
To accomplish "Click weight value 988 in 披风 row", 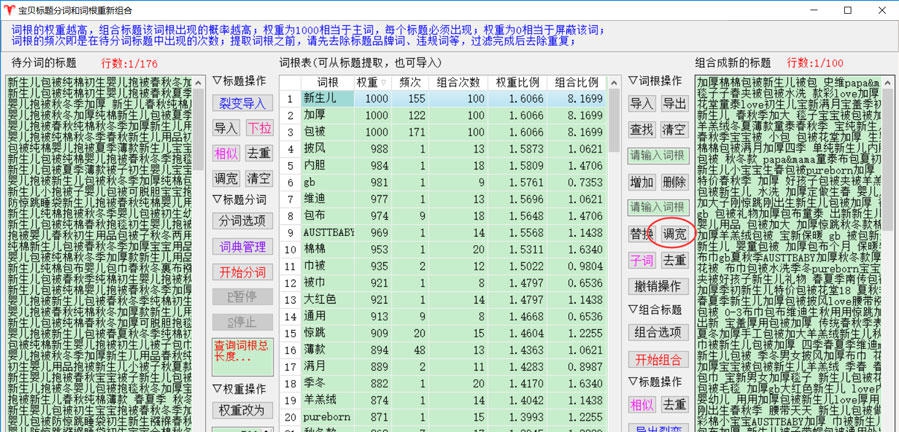I will [372, 149].
